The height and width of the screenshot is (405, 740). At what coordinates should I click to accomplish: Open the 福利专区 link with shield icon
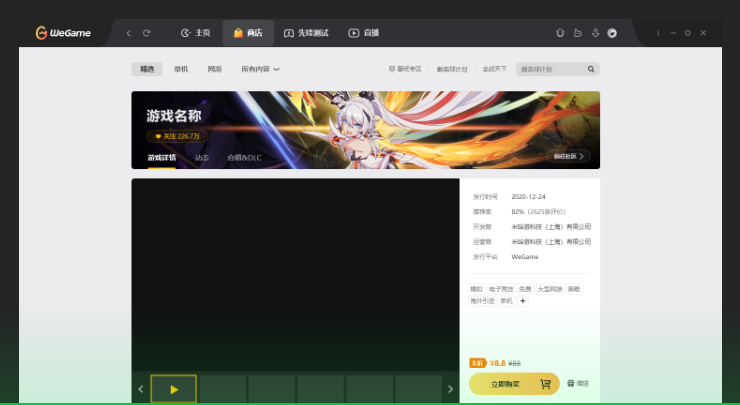click(x=405, y=69)
